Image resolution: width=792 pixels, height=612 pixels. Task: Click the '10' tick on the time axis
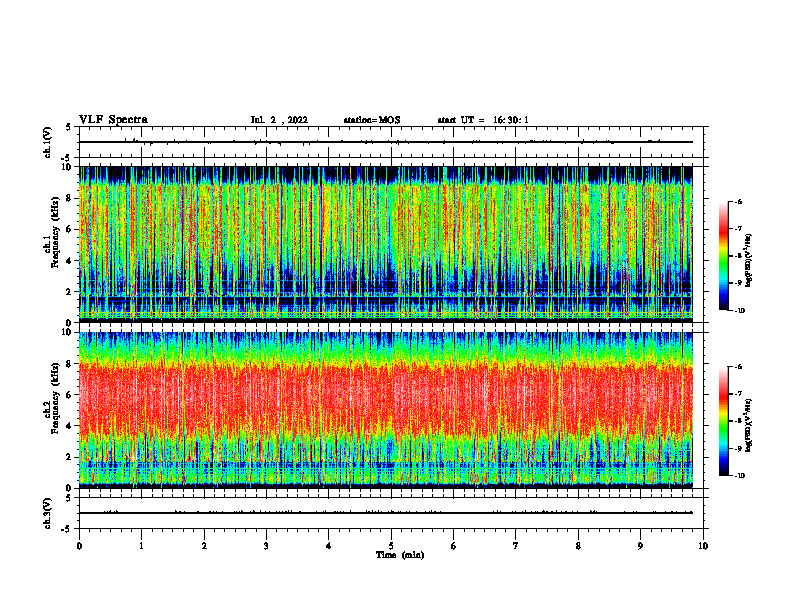coord(703,546)
